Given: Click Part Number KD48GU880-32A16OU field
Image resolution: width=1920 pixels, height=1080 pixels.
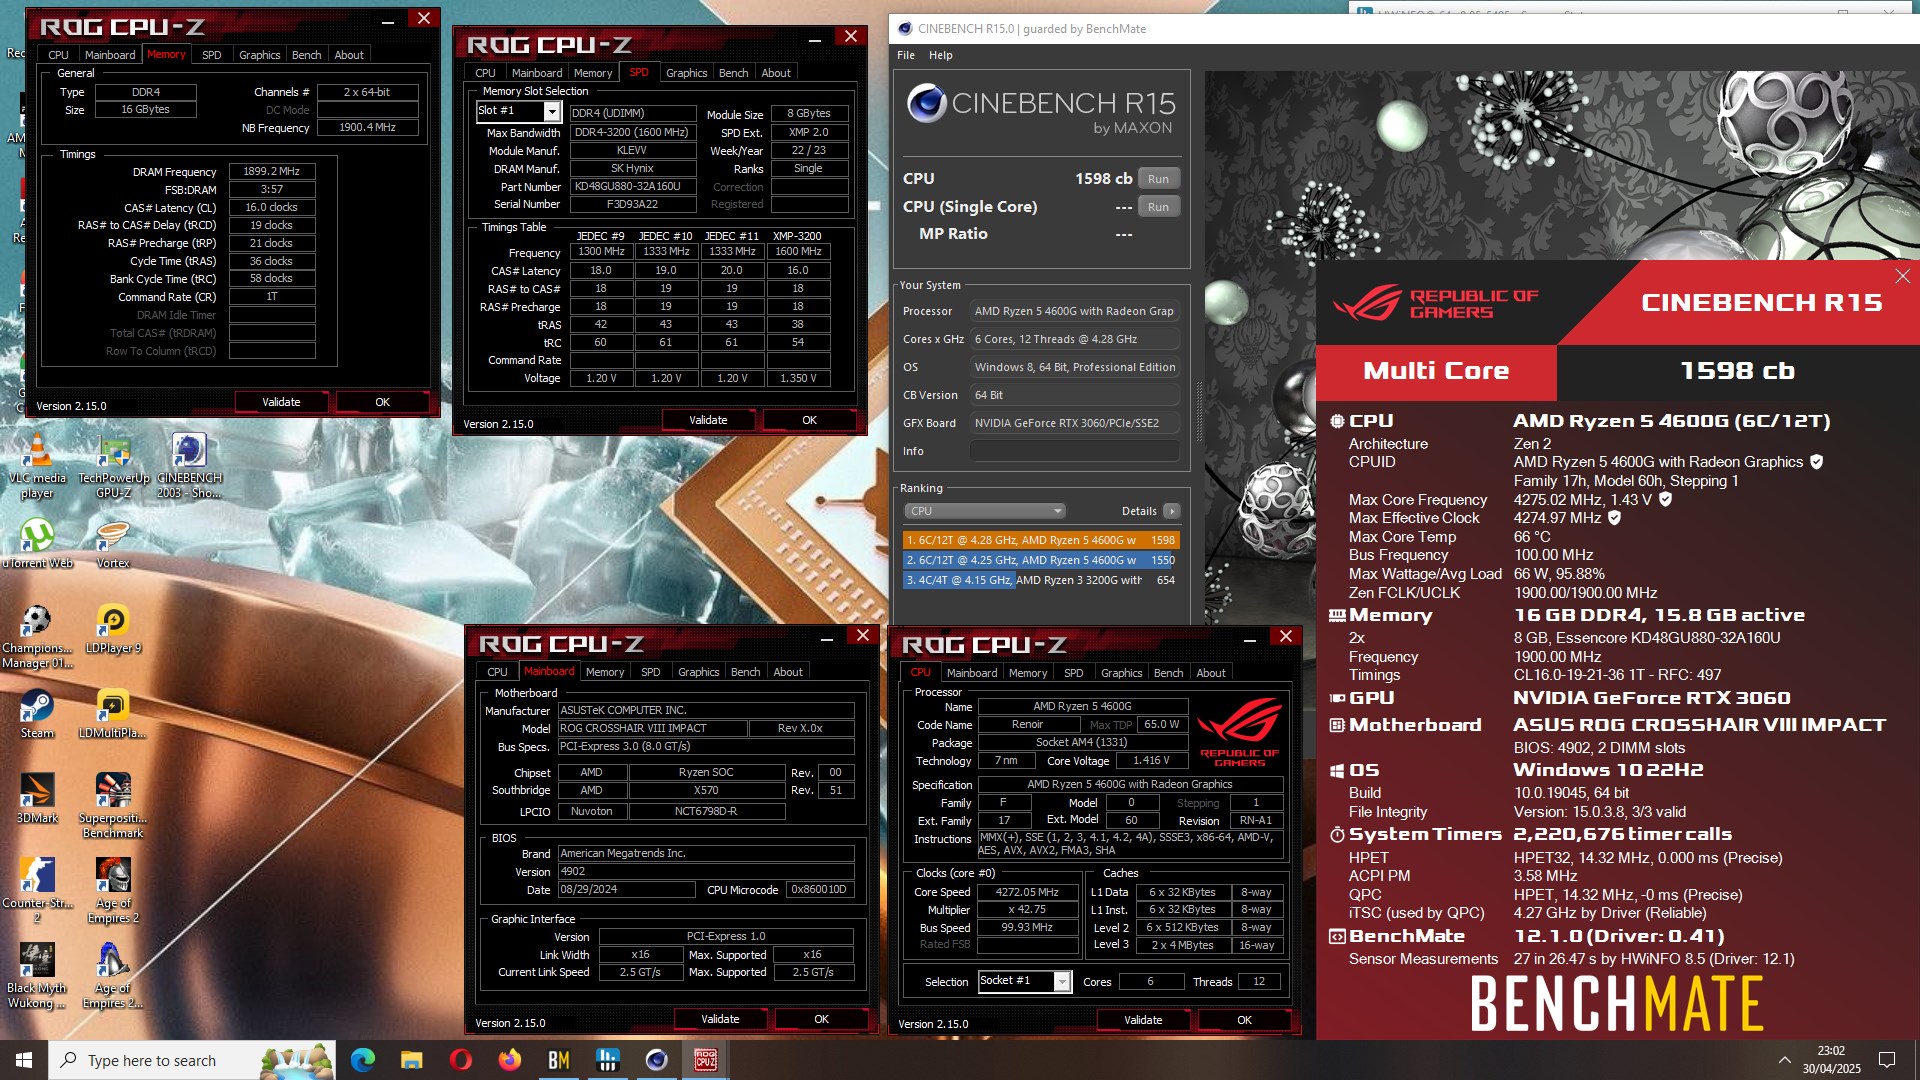Looking at the screenshot, I should (633, 187).
